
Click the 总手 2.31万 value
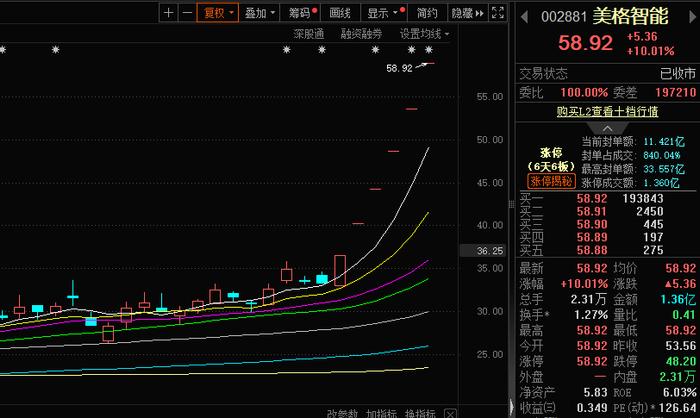(589, 299)
